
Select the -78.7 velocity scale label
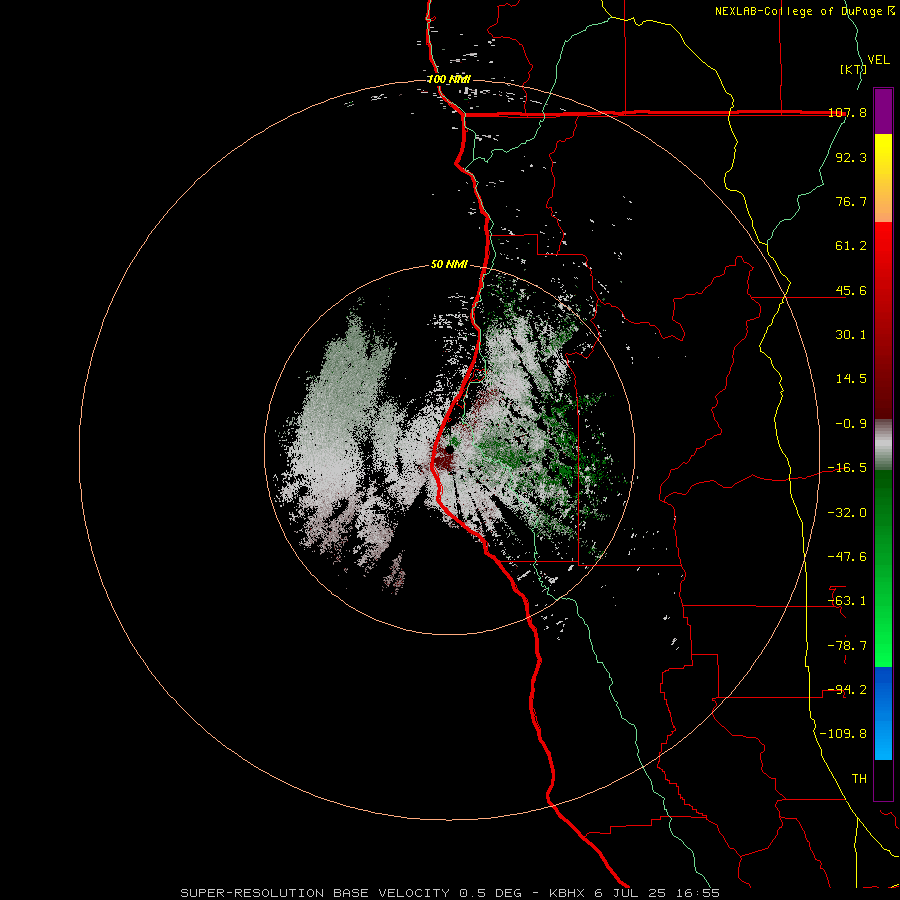tap(847, 645)
